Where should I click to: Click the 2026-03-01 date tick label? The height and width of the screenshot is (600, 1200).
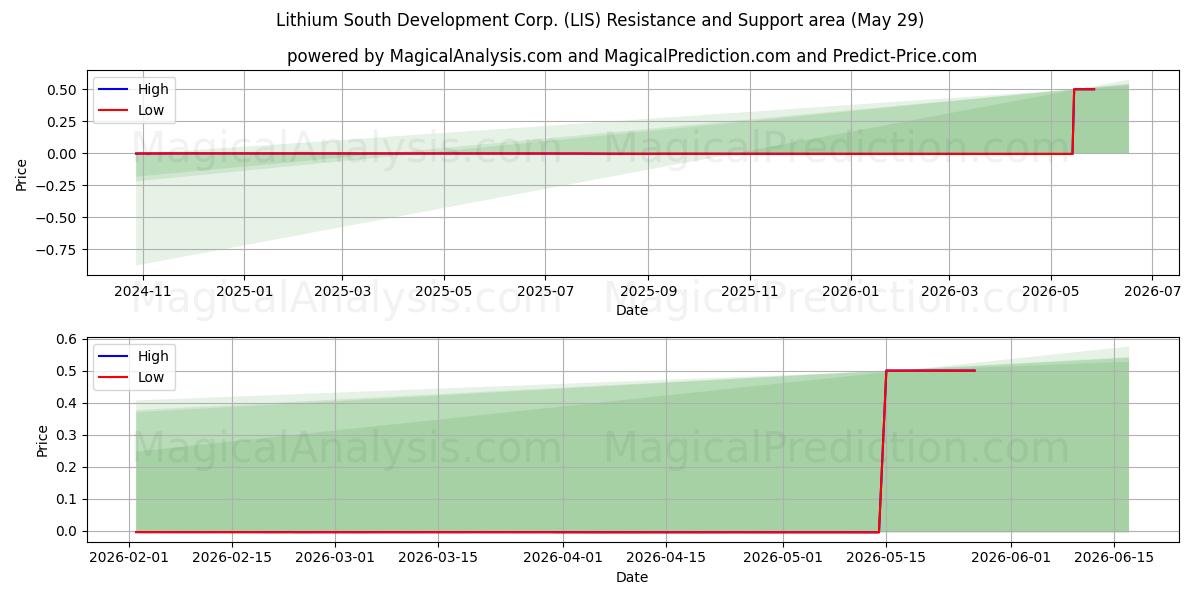(x=335, y=558)
